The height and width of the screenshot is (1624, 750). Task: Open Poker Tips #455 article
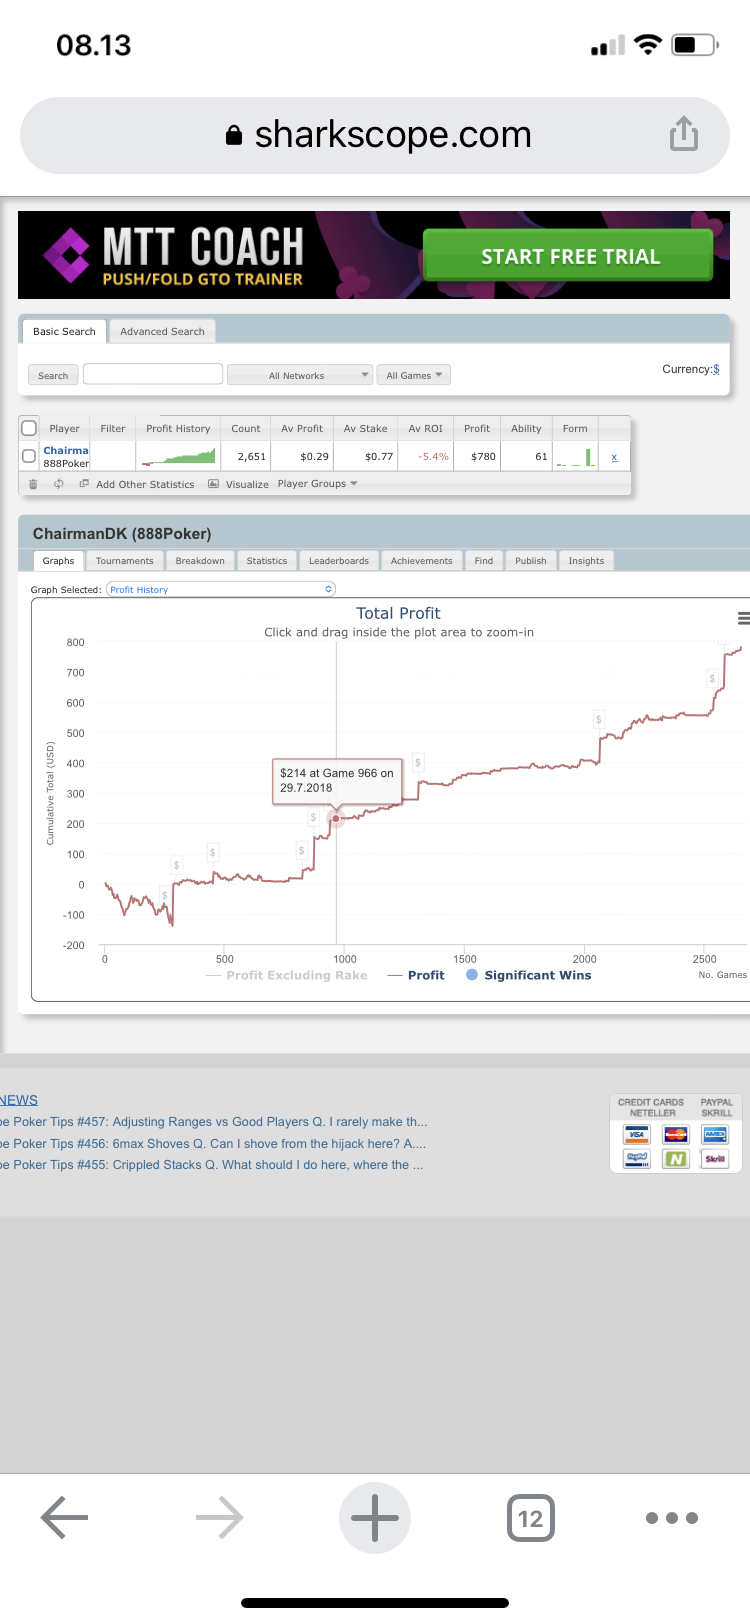click(211, 1165)
